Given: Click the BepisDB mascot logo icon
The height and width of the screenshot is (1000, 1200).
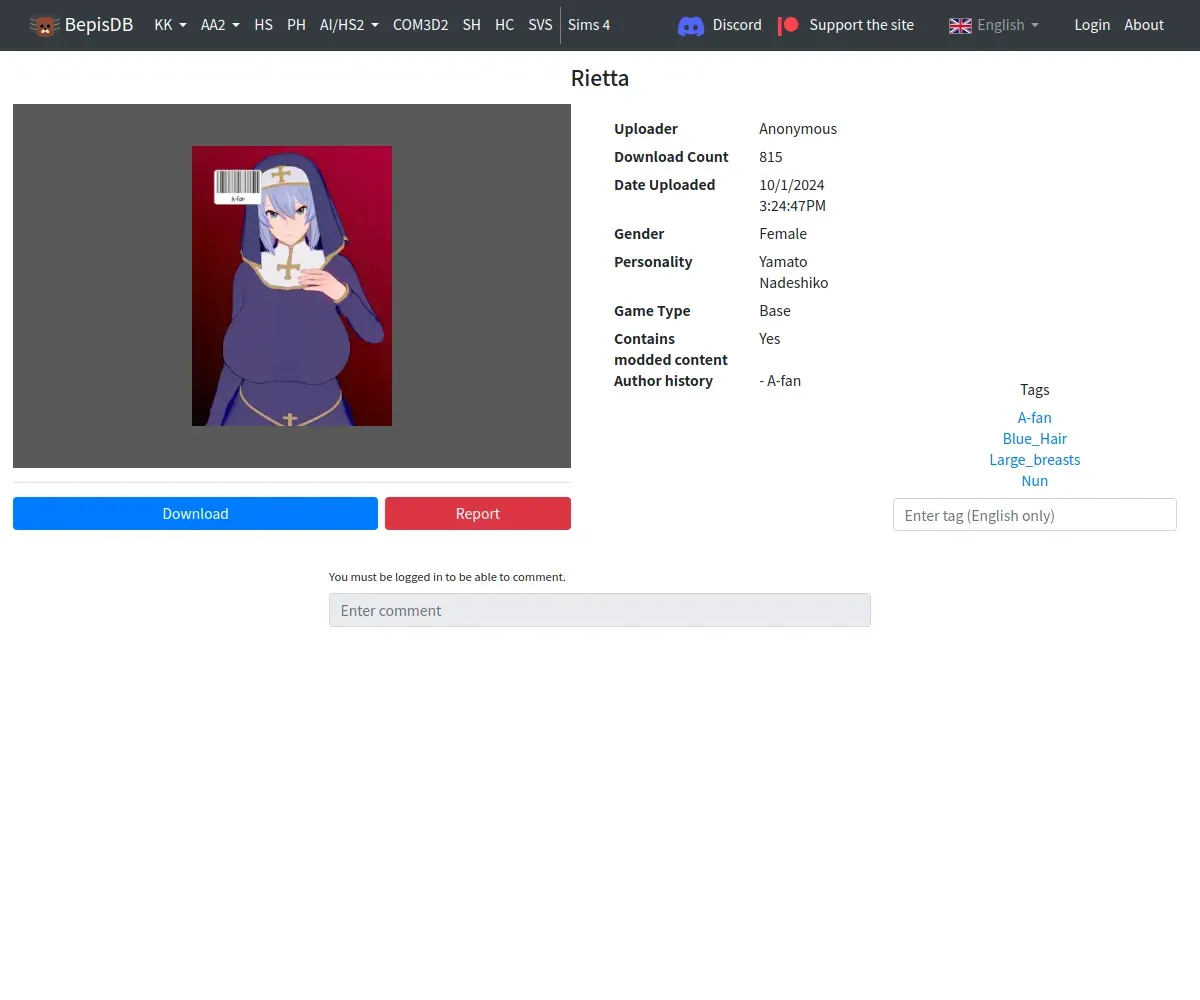Looking at the screenshot, I should [44, 25].
